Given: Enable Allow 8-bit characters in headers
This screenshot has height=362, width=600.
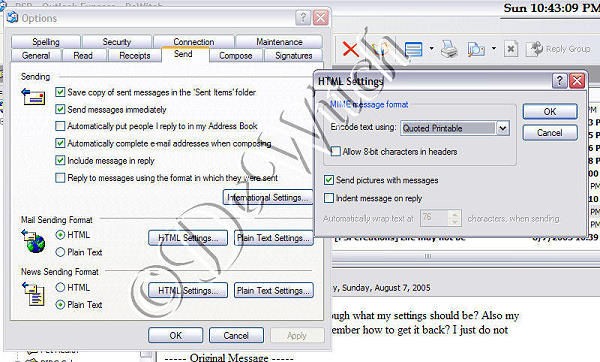Looking at the screenshot, I should 336,152.
